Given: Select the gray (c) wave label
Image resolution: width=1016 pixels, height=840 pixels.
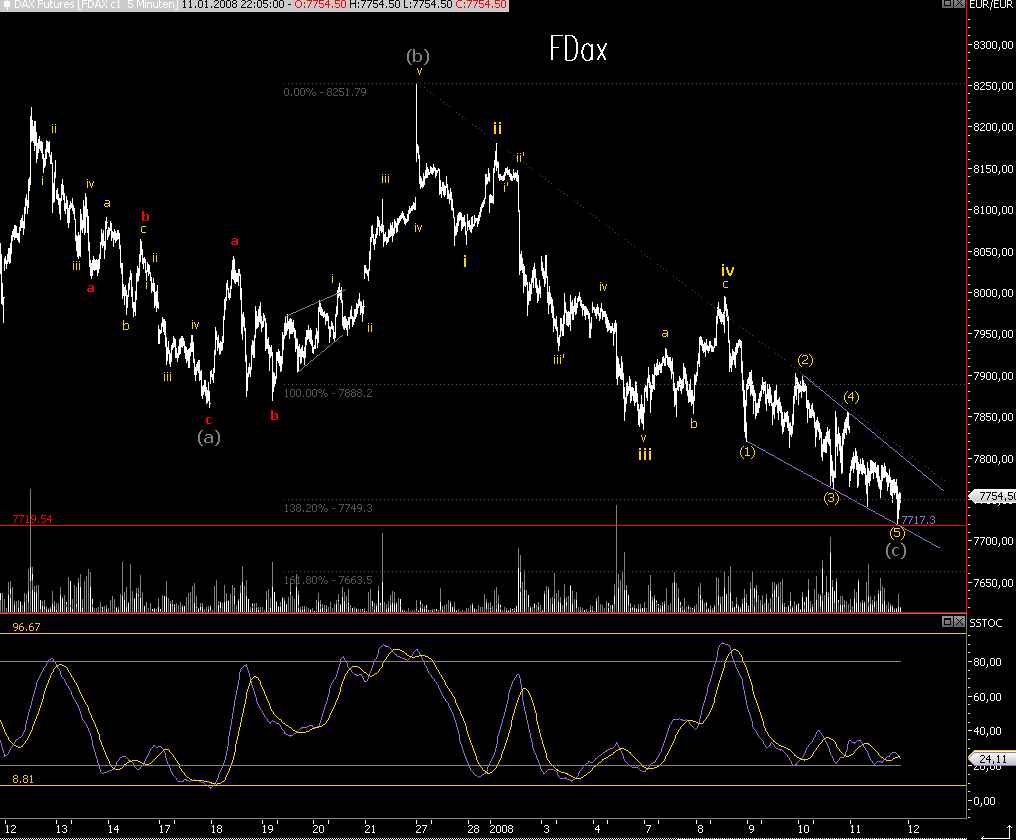Looking at the screenshot, I should (x=896, y=550).
